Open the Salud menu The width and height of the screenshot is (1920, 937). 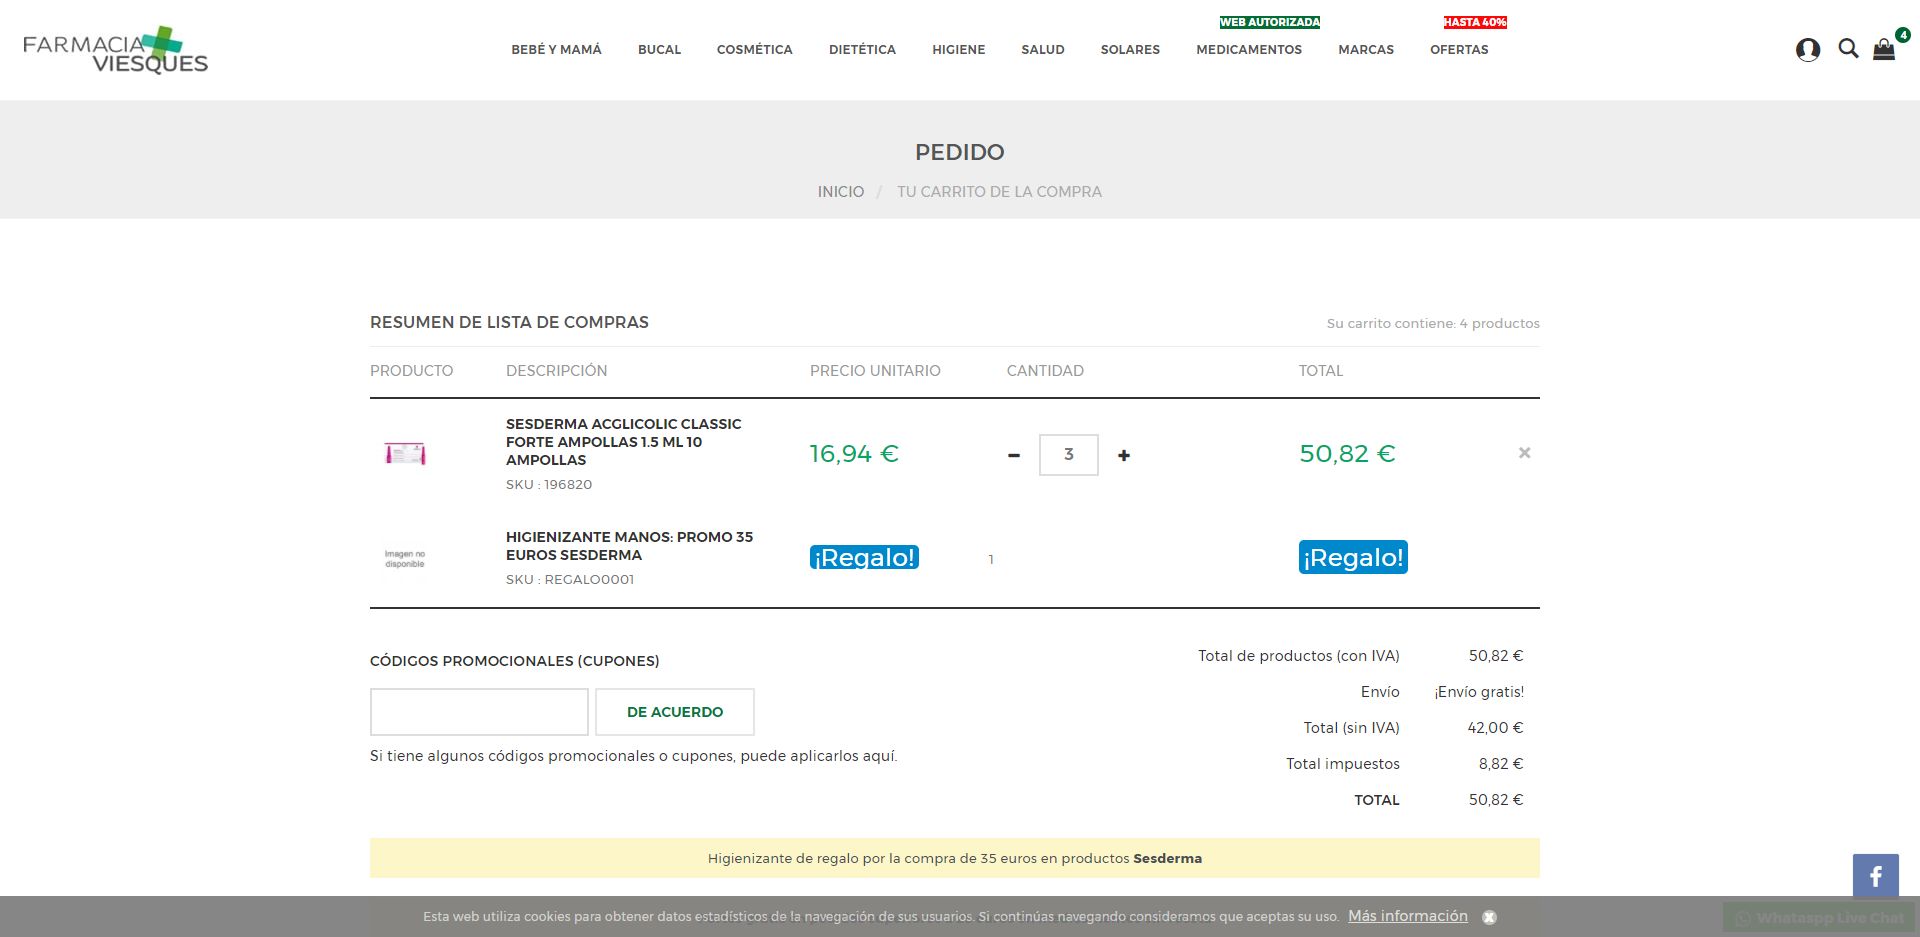coord(1043,50)
